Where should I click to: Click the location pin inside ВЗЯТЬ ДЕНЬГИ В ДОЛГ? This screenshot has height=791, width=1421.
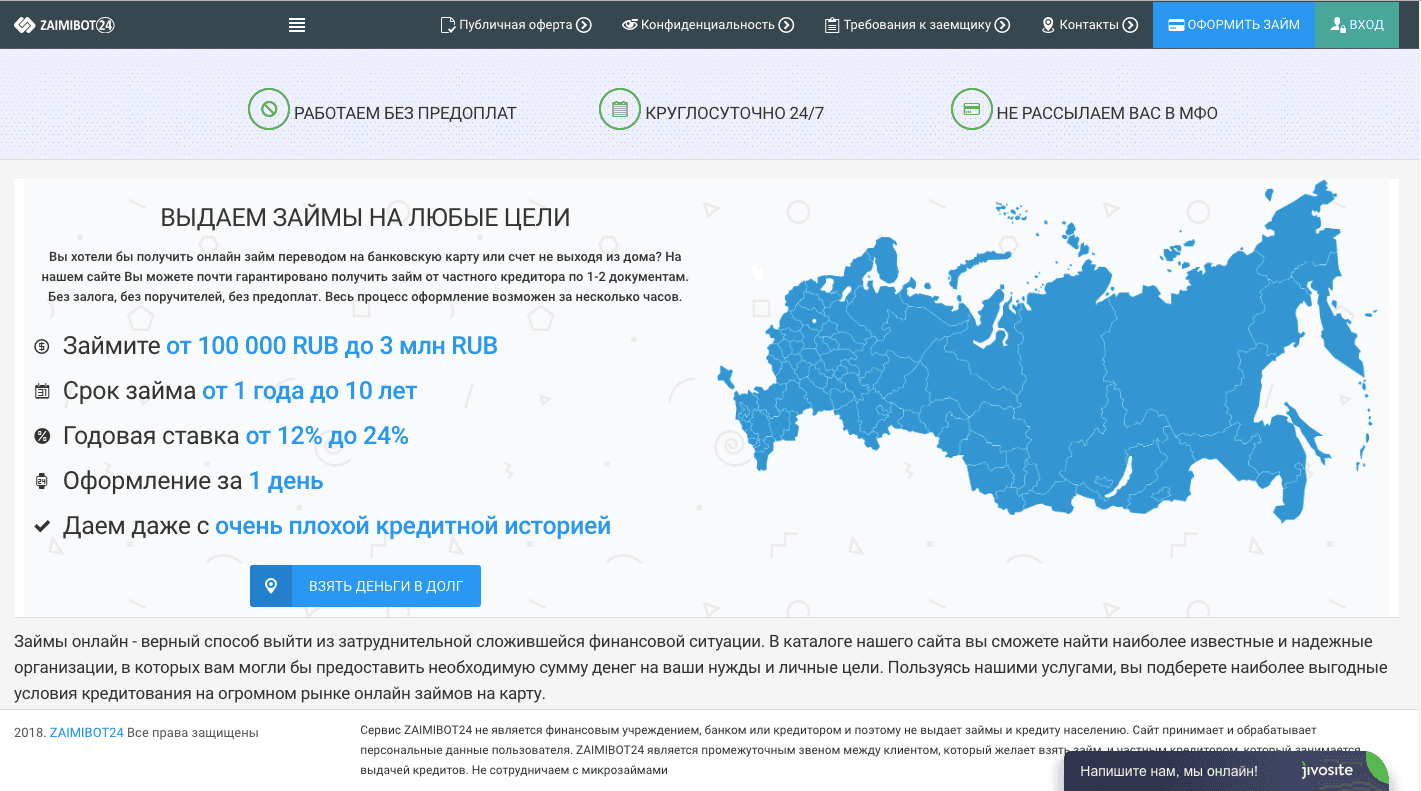pyautogui.click(x=271, y=585)
